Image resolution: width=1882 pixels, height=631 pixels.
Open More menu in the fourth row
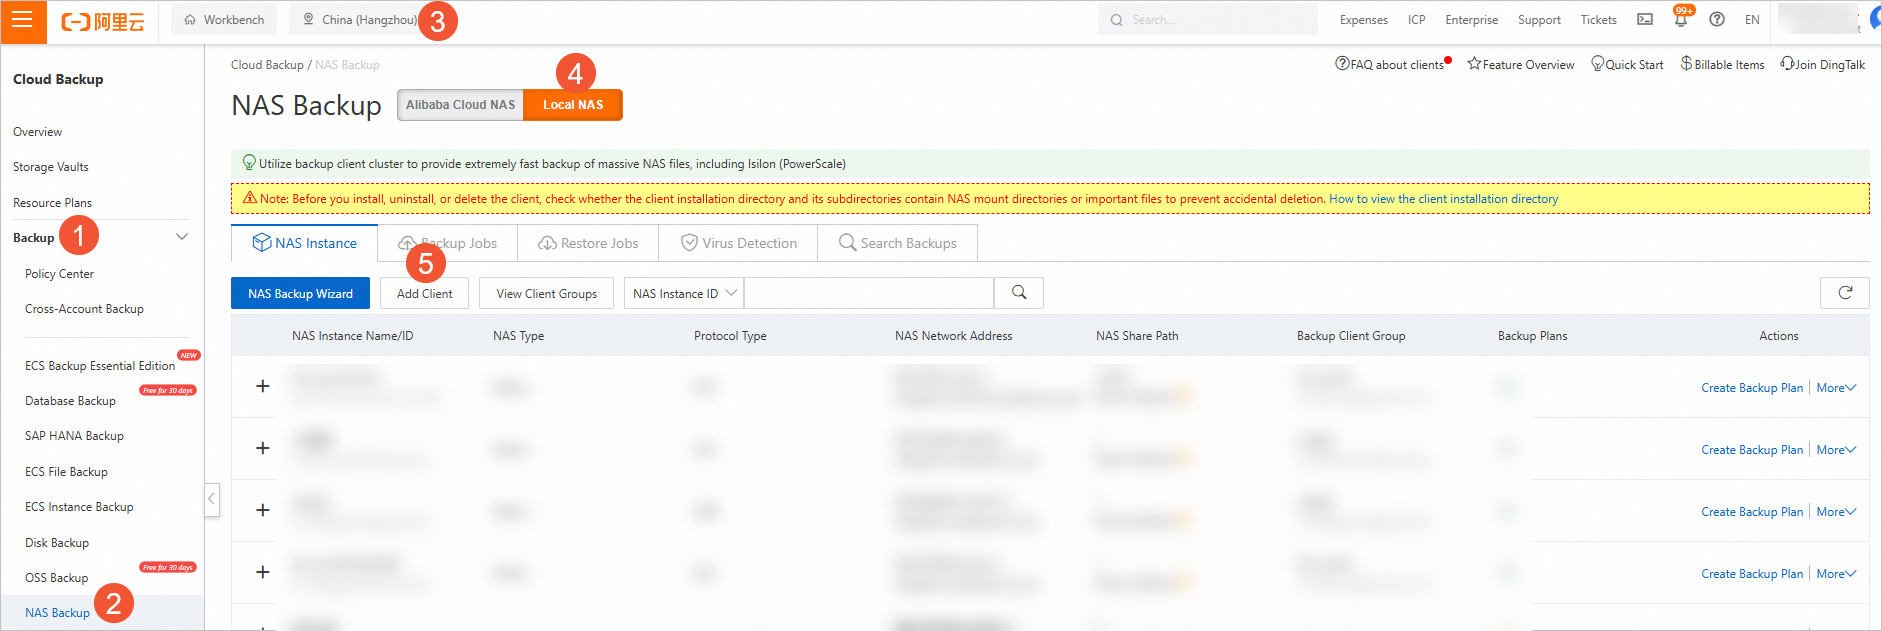click(x=1836, y=574)
